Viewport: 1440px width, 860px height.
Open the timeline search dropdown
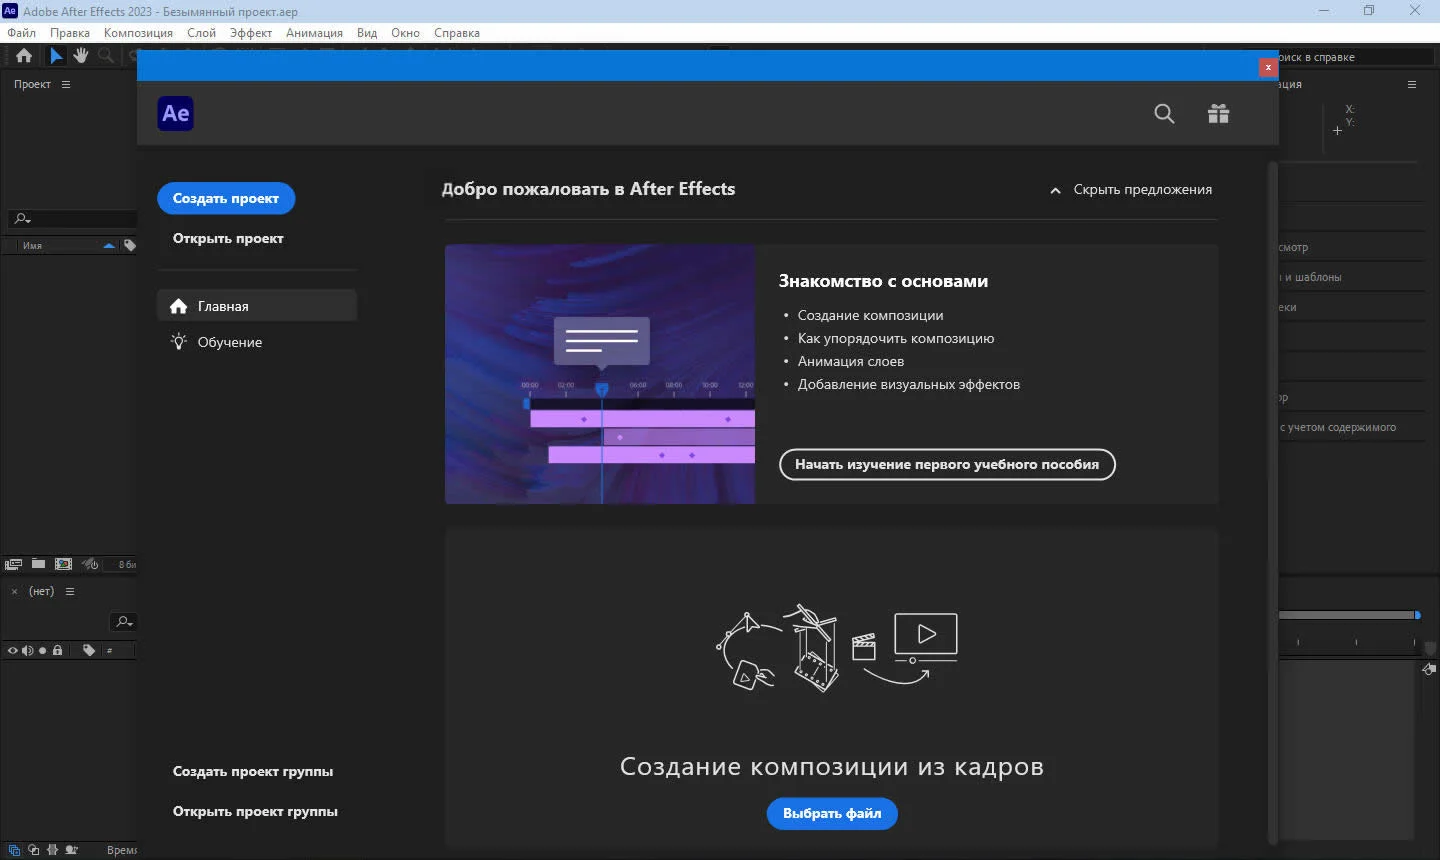point(123,622)
